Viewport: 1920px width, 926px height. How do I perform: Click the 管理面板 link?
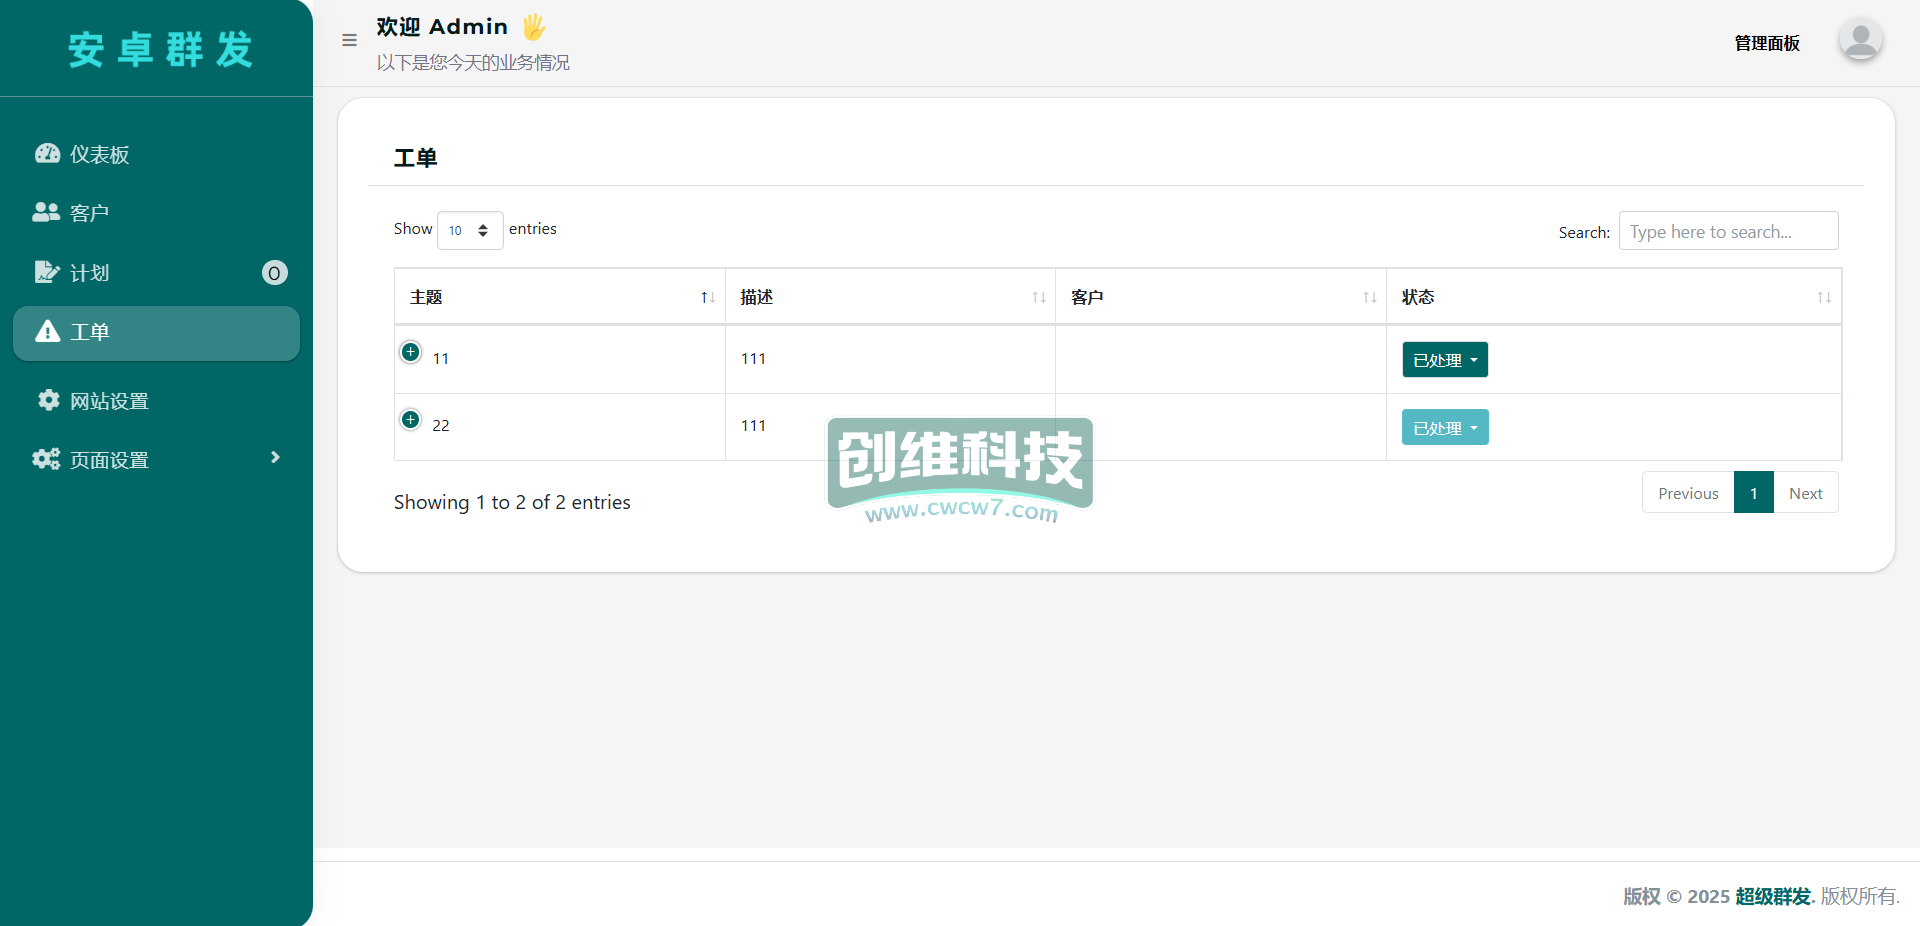[x=1766, y=43]
